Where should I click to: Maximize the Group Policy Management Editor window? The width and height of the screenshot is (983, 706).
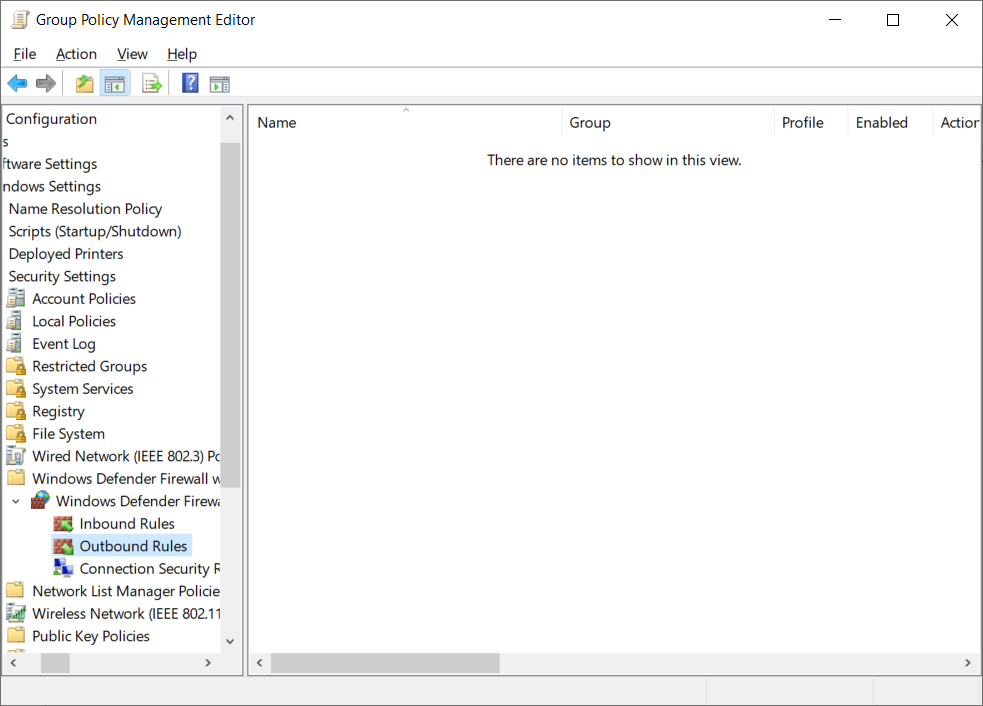[893, 20]
